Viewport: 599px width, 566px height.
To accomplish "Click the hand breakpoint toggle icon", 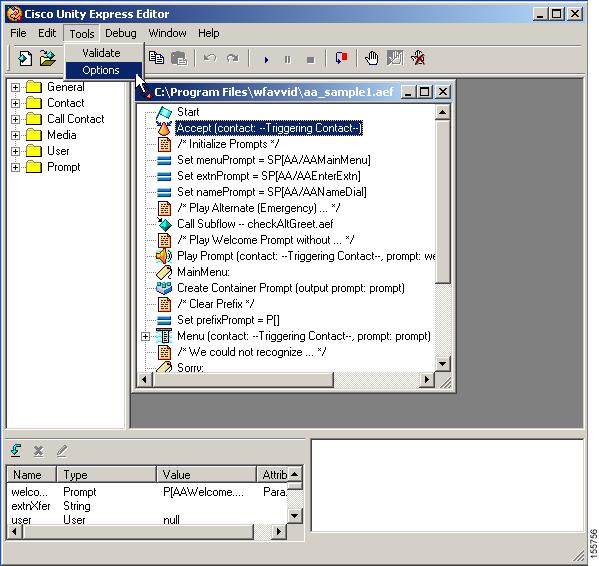I will pos(371,58).
